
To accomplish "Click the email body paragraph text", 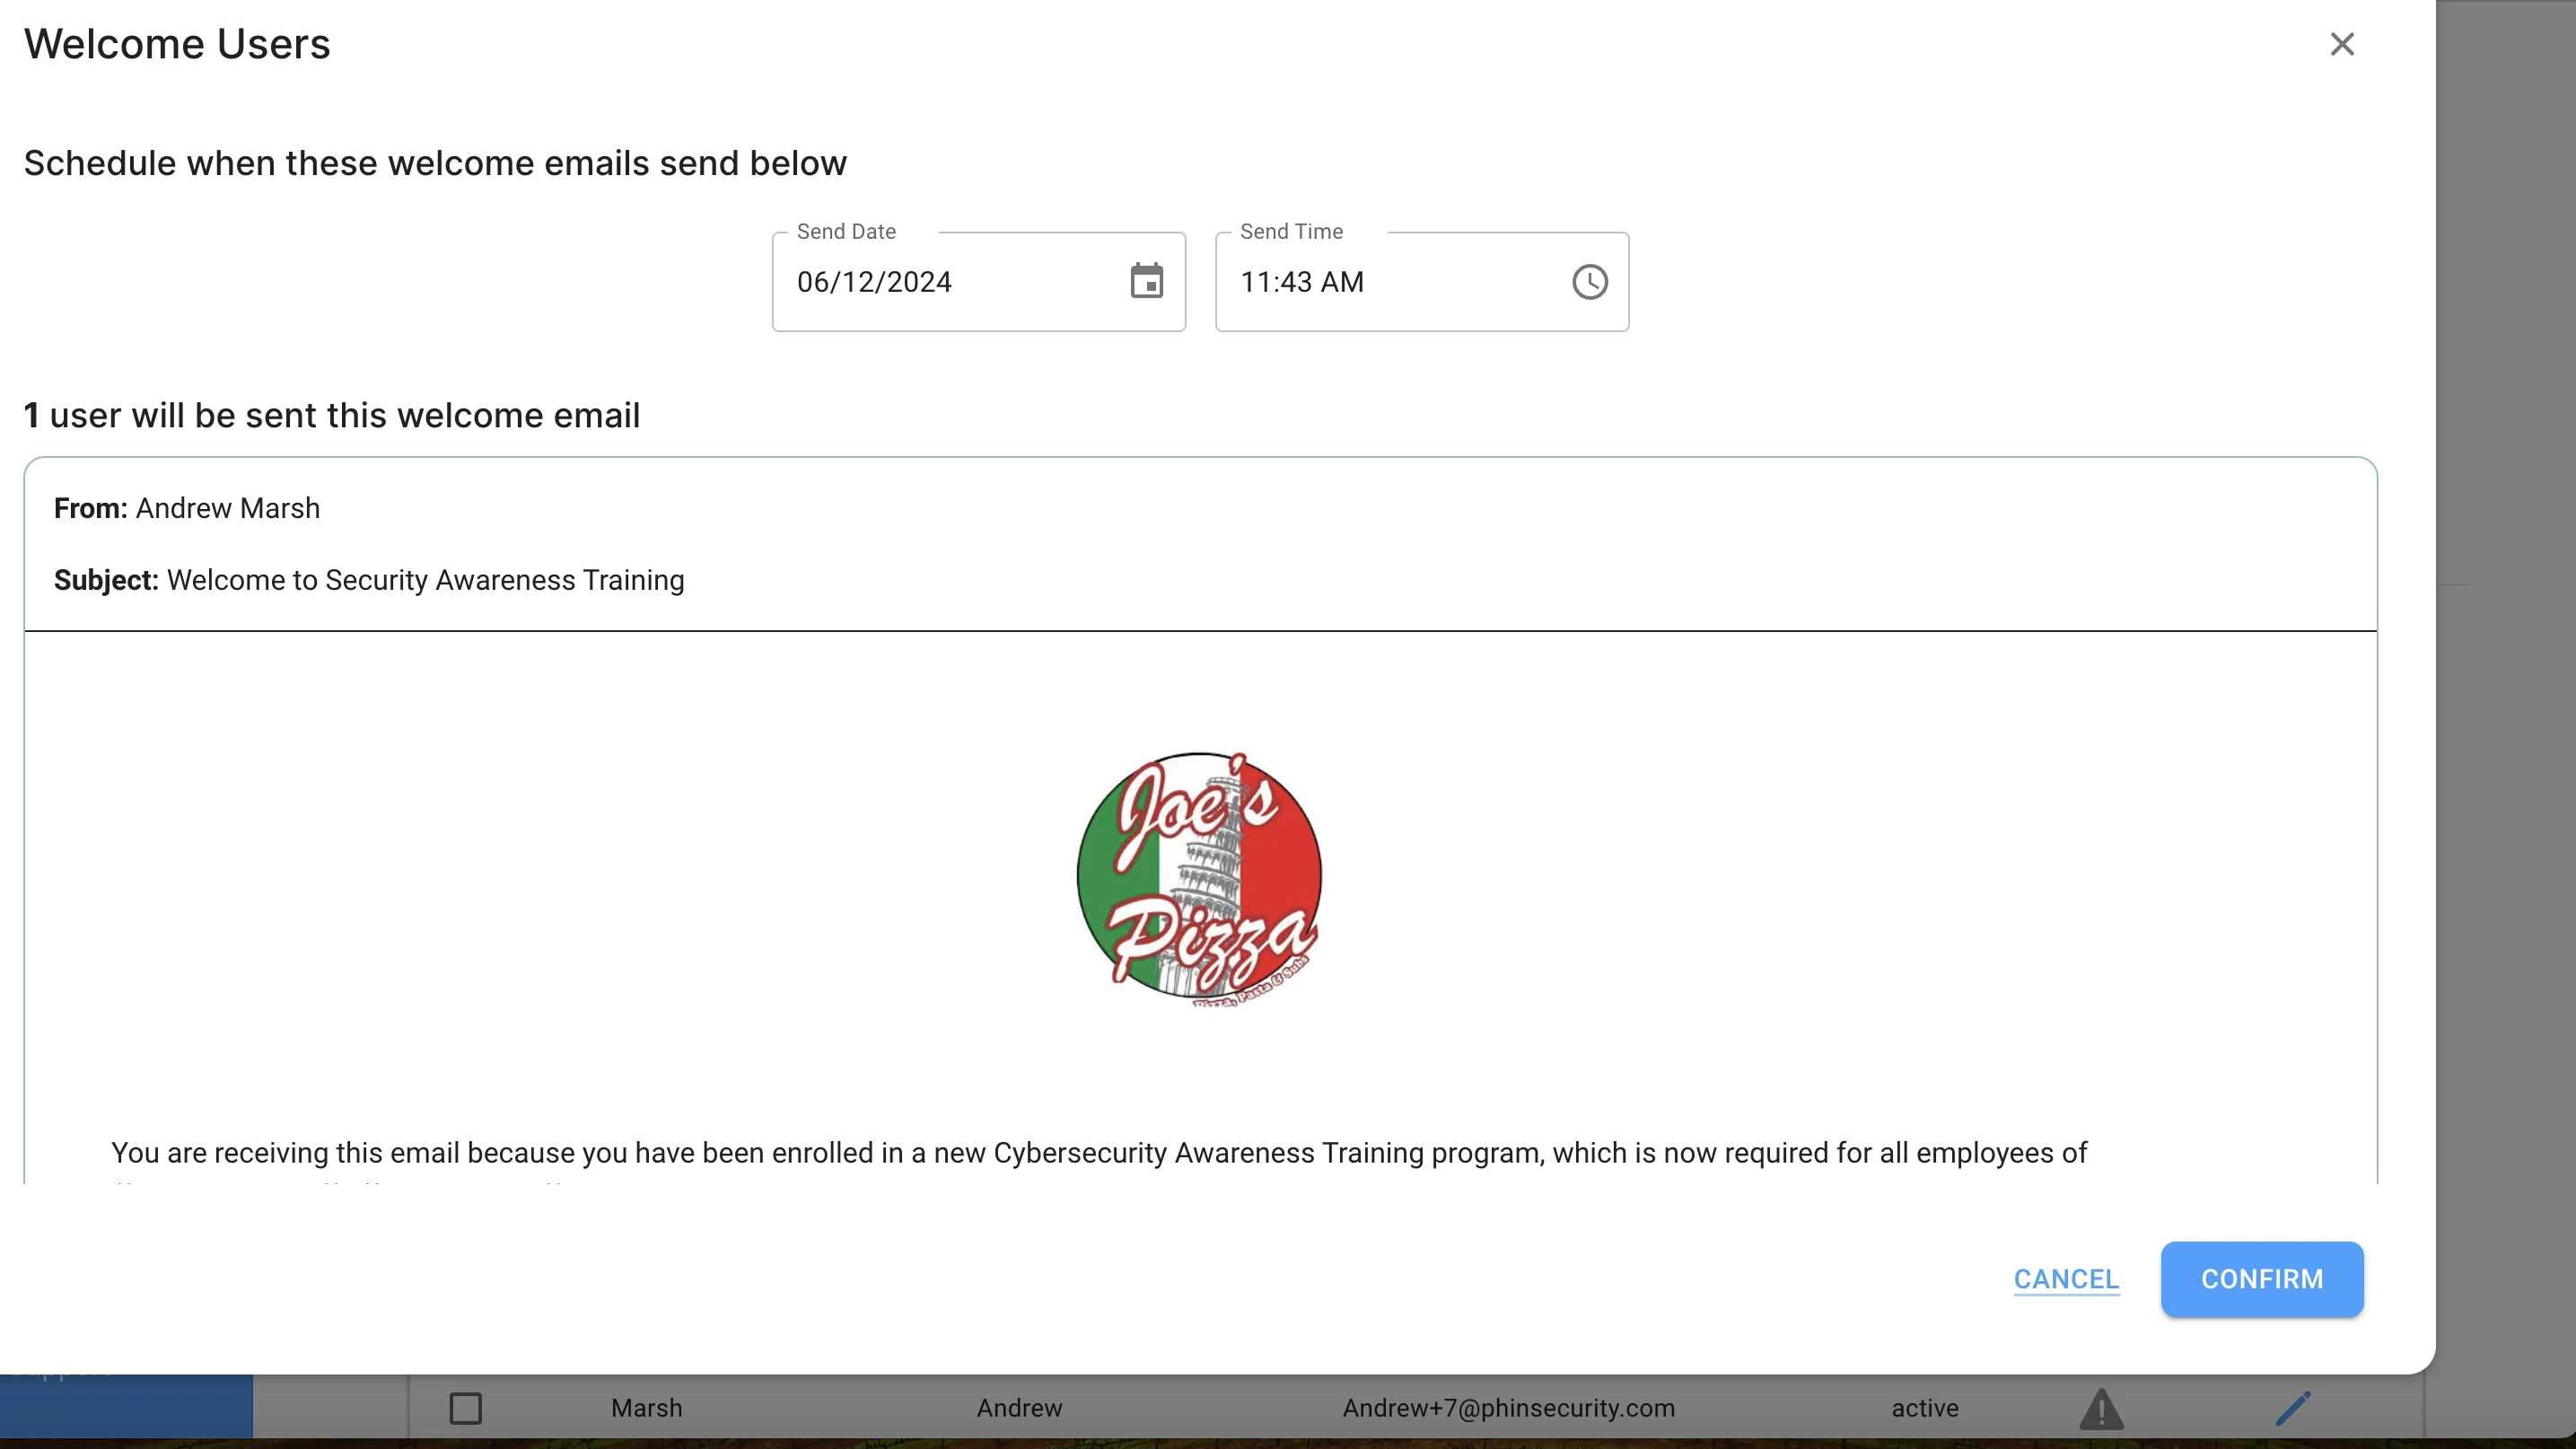I will [x=1098, y=1152].
